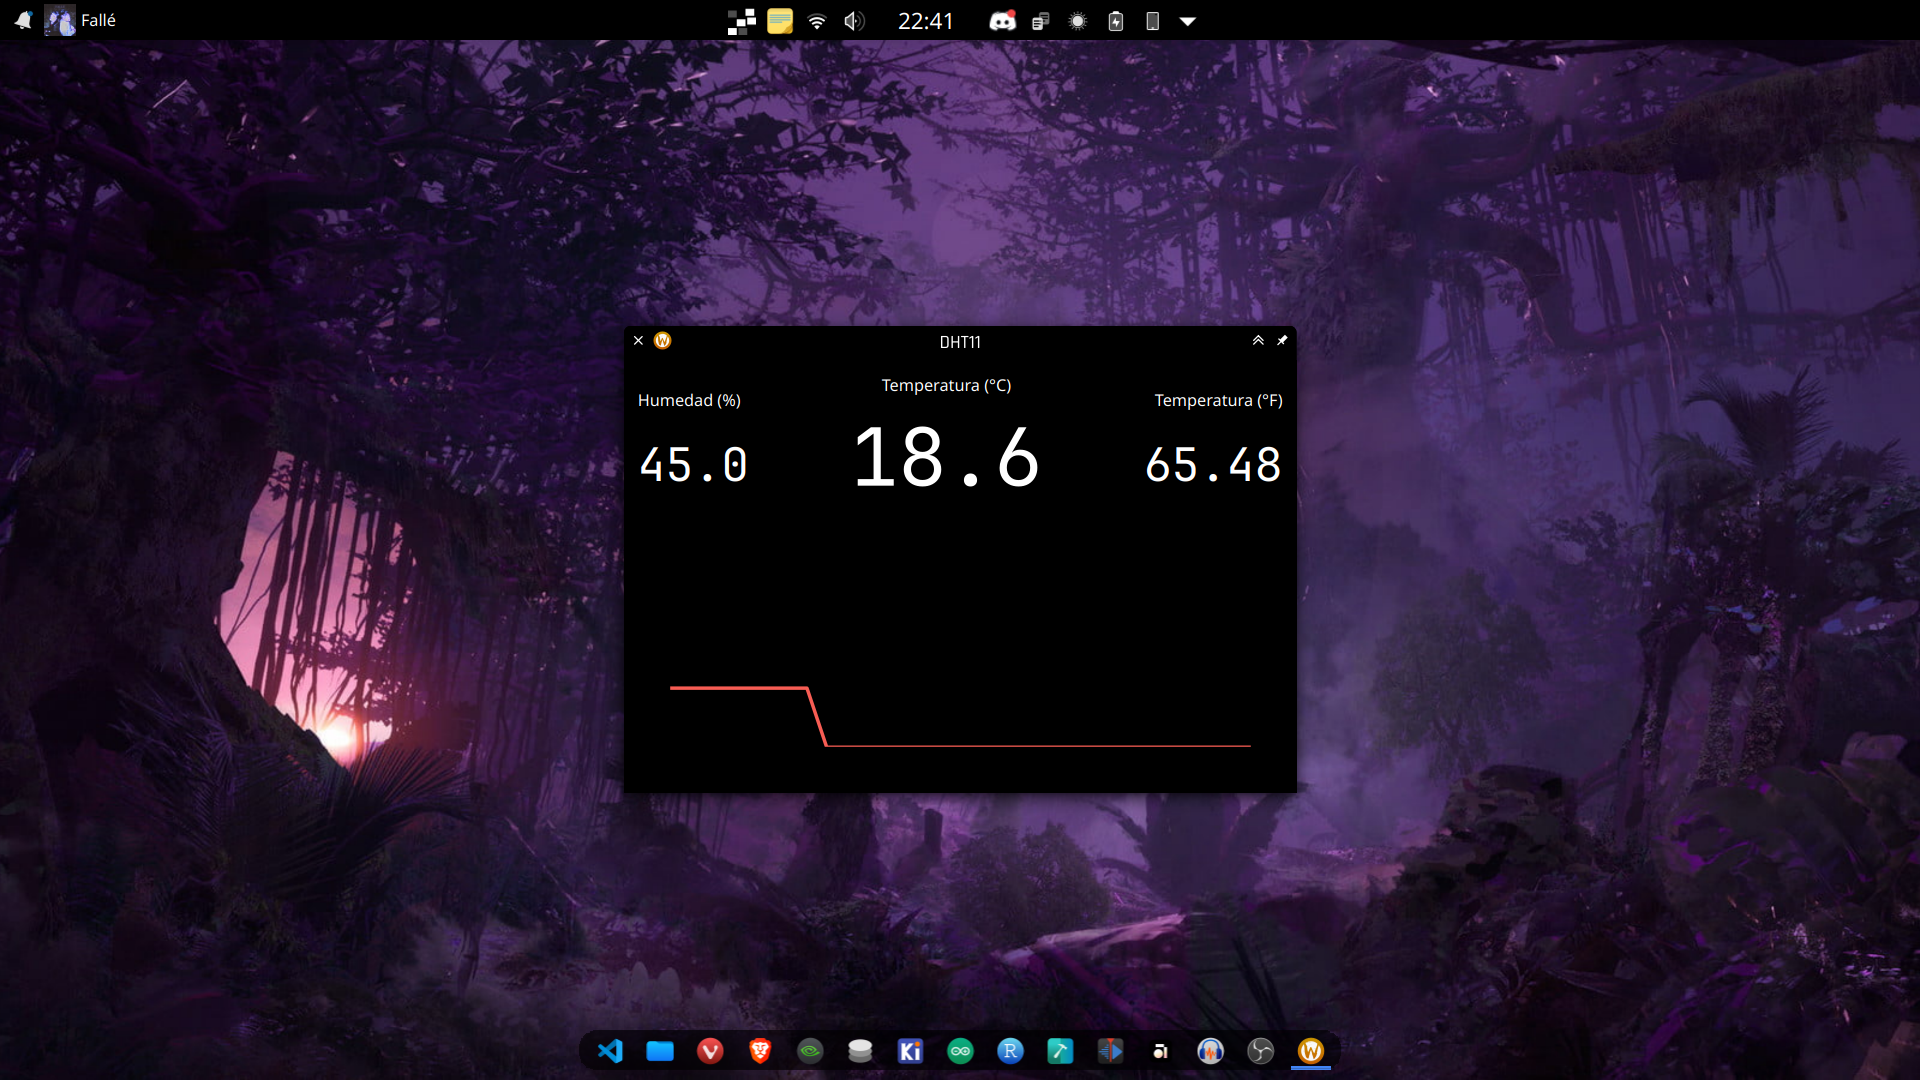Expand hidden system tray icons arrow

pos(1188,21)
